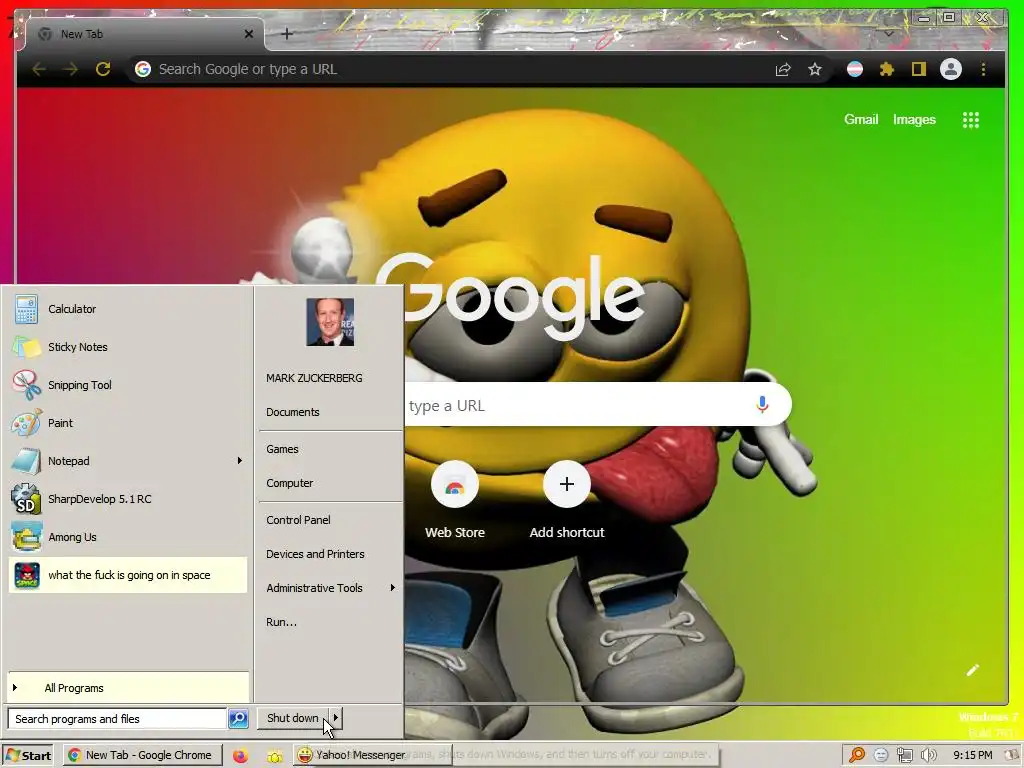Viewport: 1024px width, 768px height.
Task: Click the Start menu search magnifier button
Action: click(x=238, y=718)
